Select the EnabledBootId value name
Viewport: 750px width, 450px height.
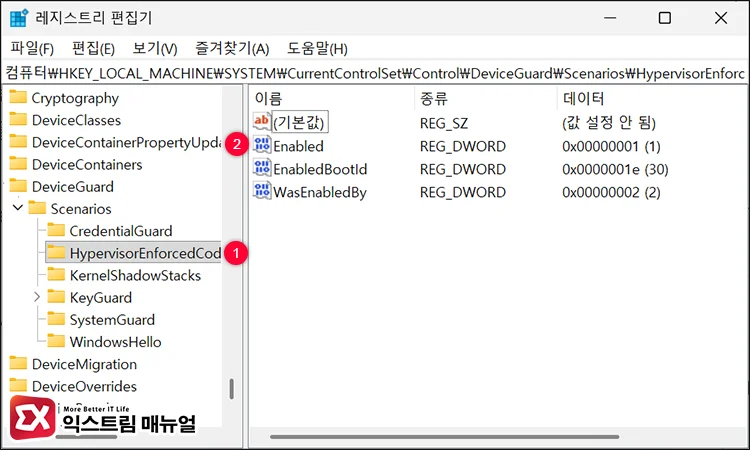[x=320, y=169]
